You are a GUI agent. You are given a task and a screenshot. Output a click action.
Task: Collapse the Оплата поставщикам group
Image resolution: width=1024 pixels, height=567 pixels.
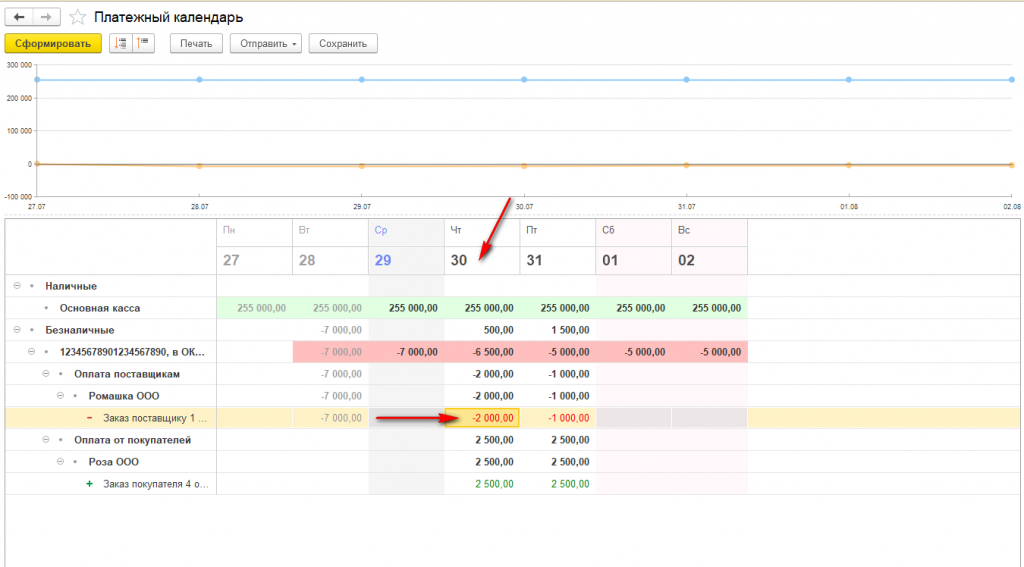tap(46, 374)
